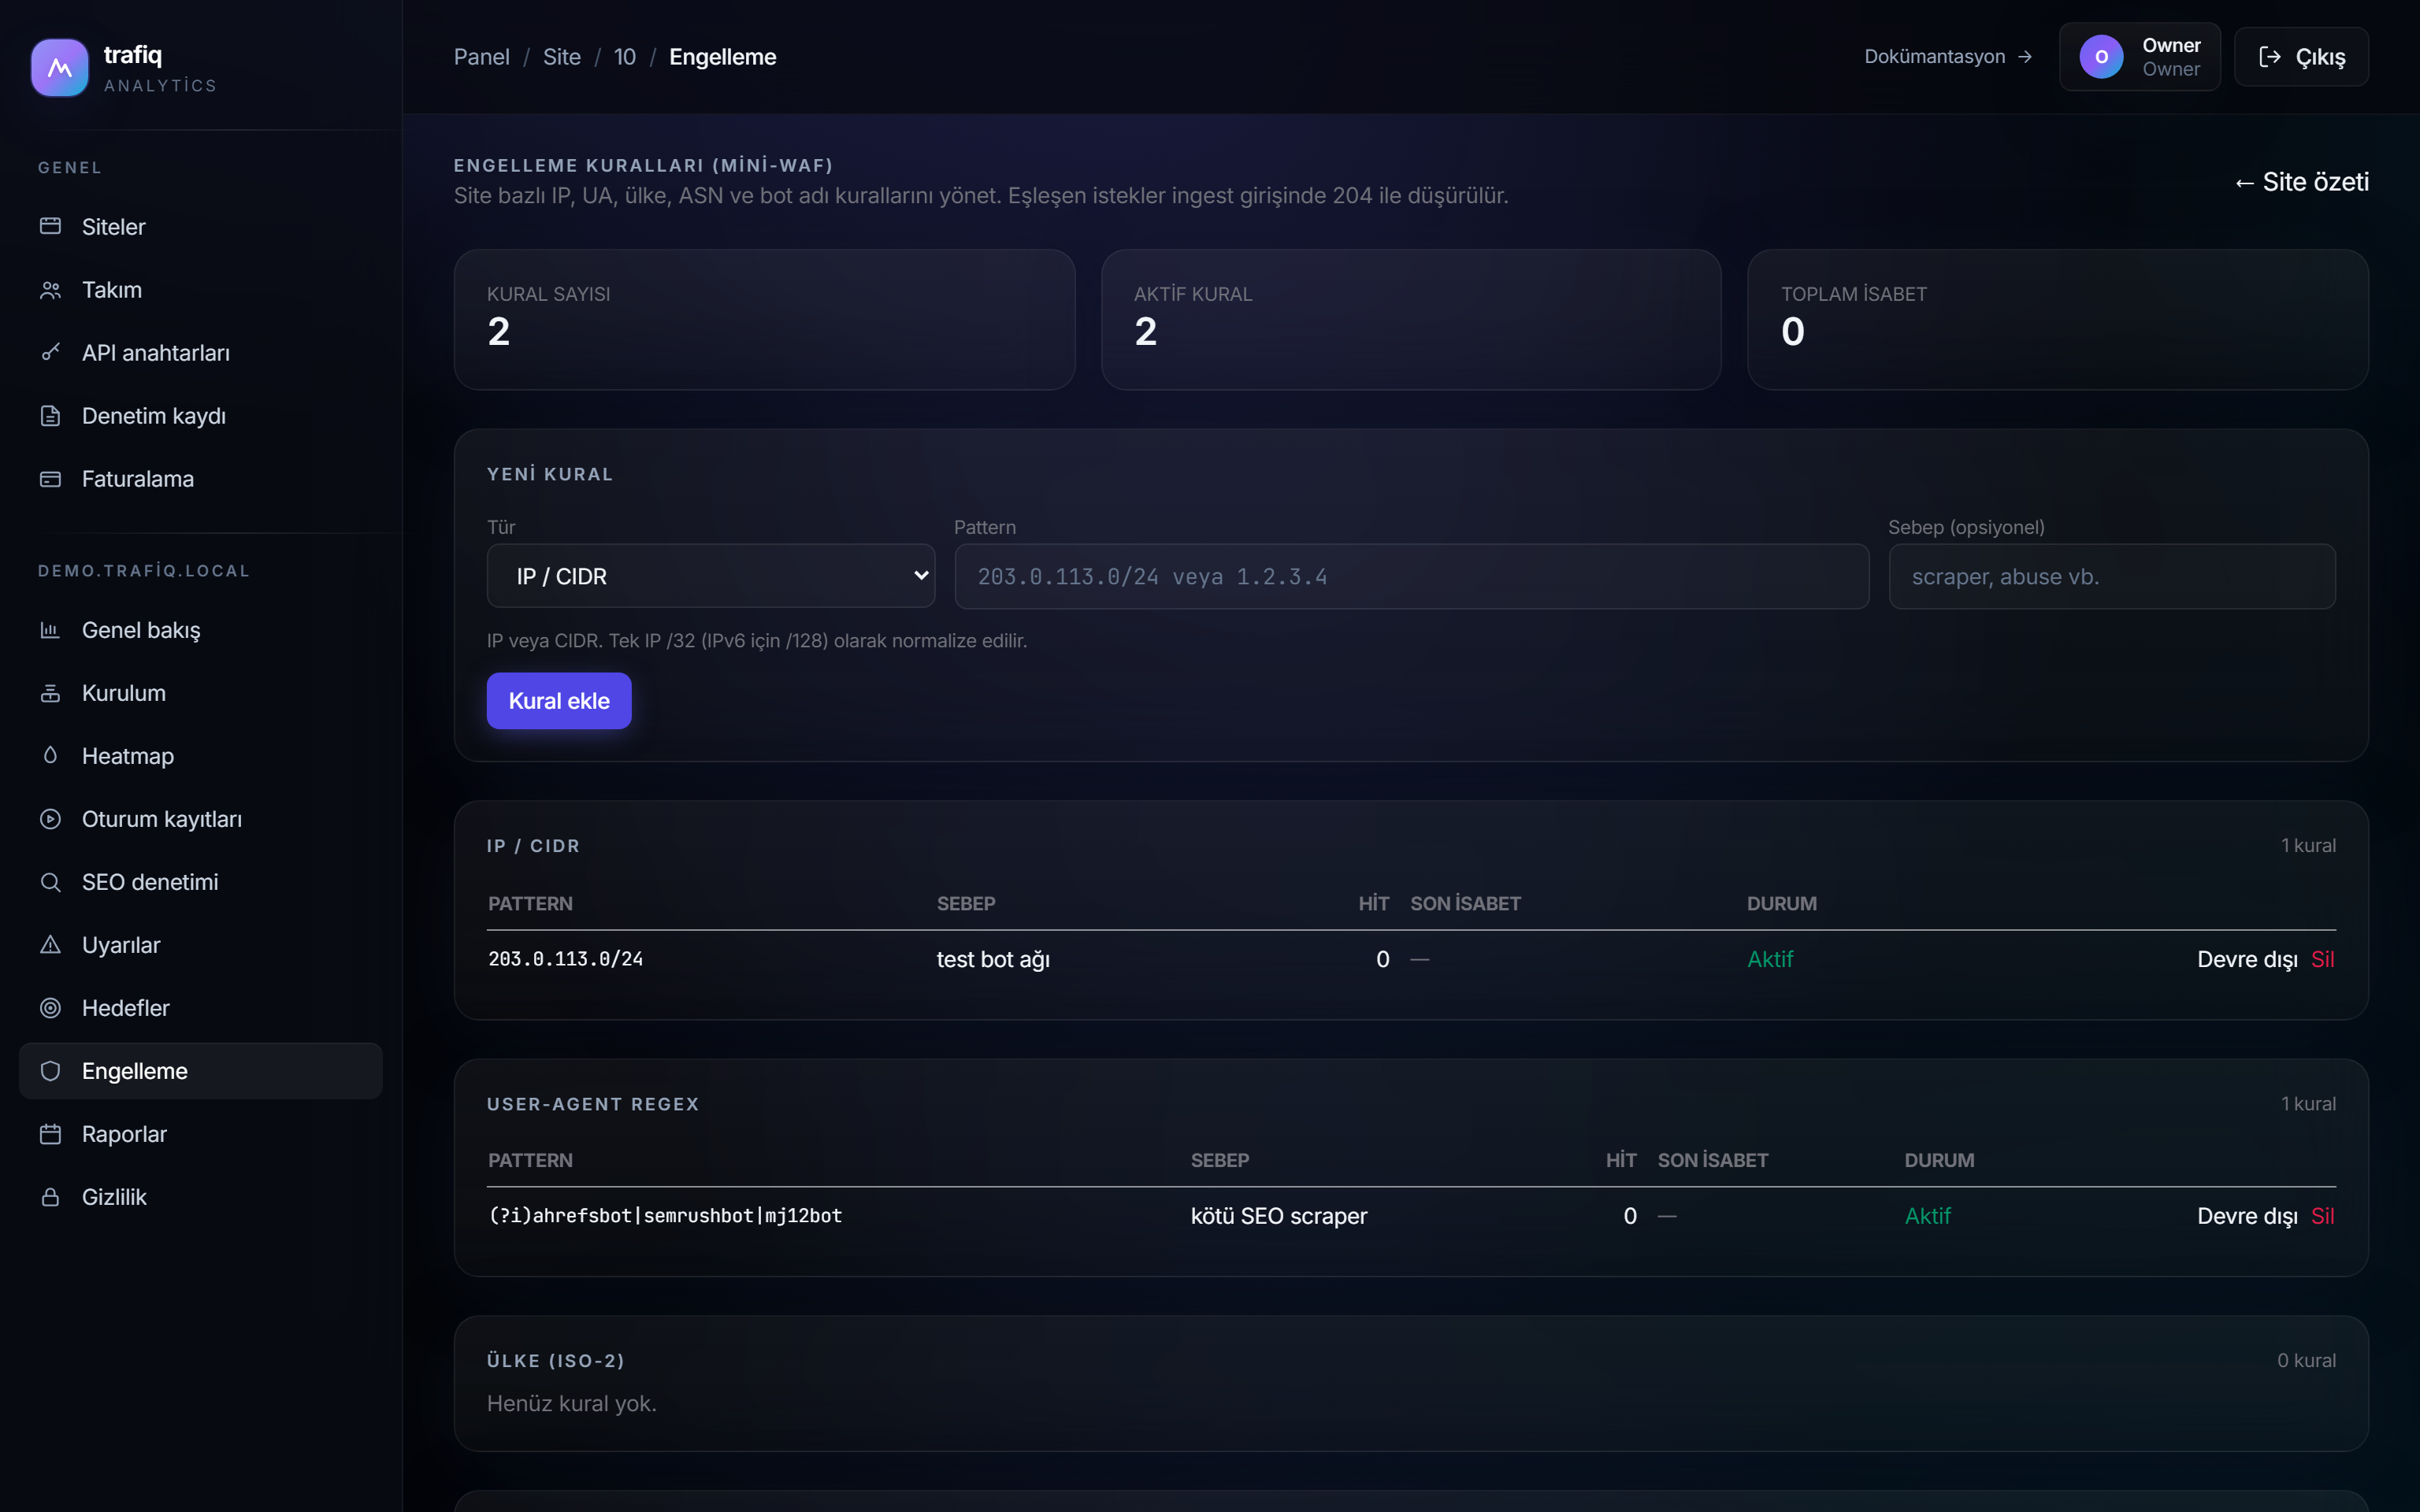Viewport: 2420px width, 1512px height.
Task: Open Siteler via its sidebar icon
Action: [x=50, y=226]
